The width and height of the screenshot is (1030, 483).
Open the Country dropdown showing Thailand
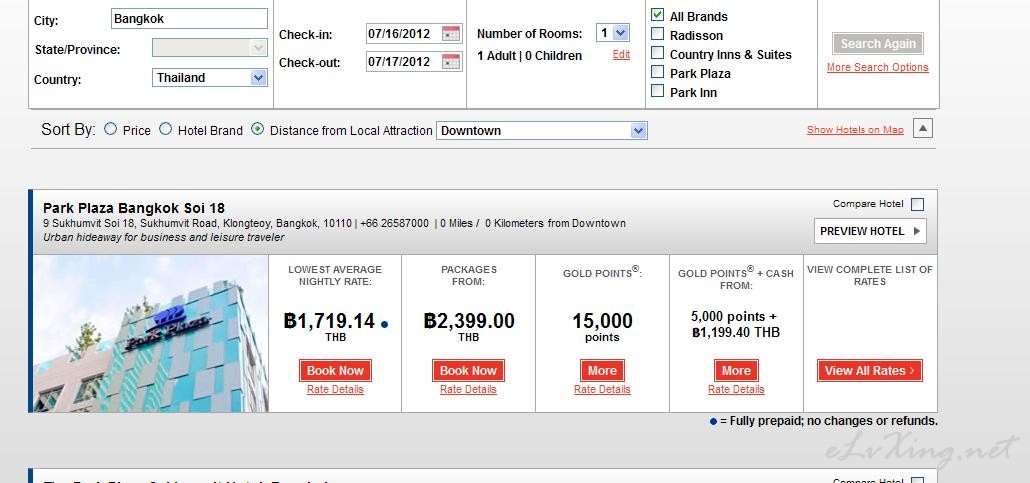click(210, 78)
